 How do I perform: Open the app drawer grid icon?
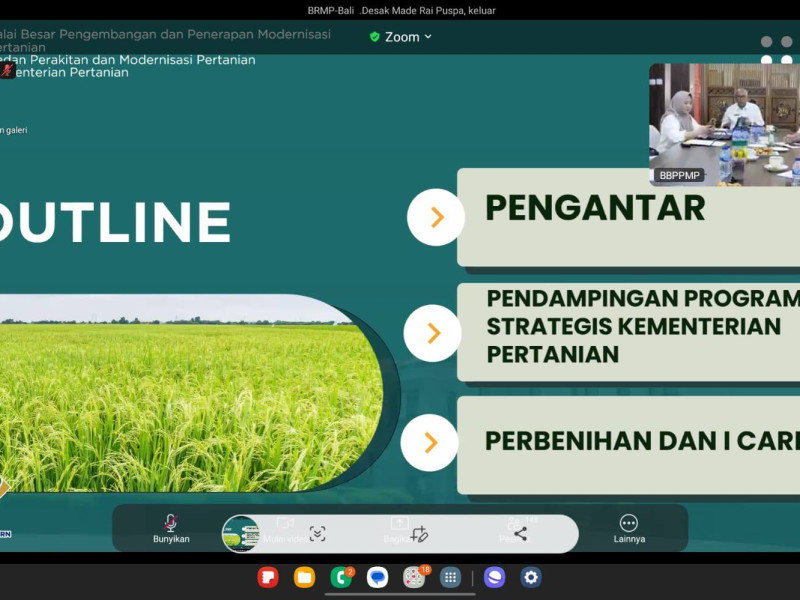point(450,577)
